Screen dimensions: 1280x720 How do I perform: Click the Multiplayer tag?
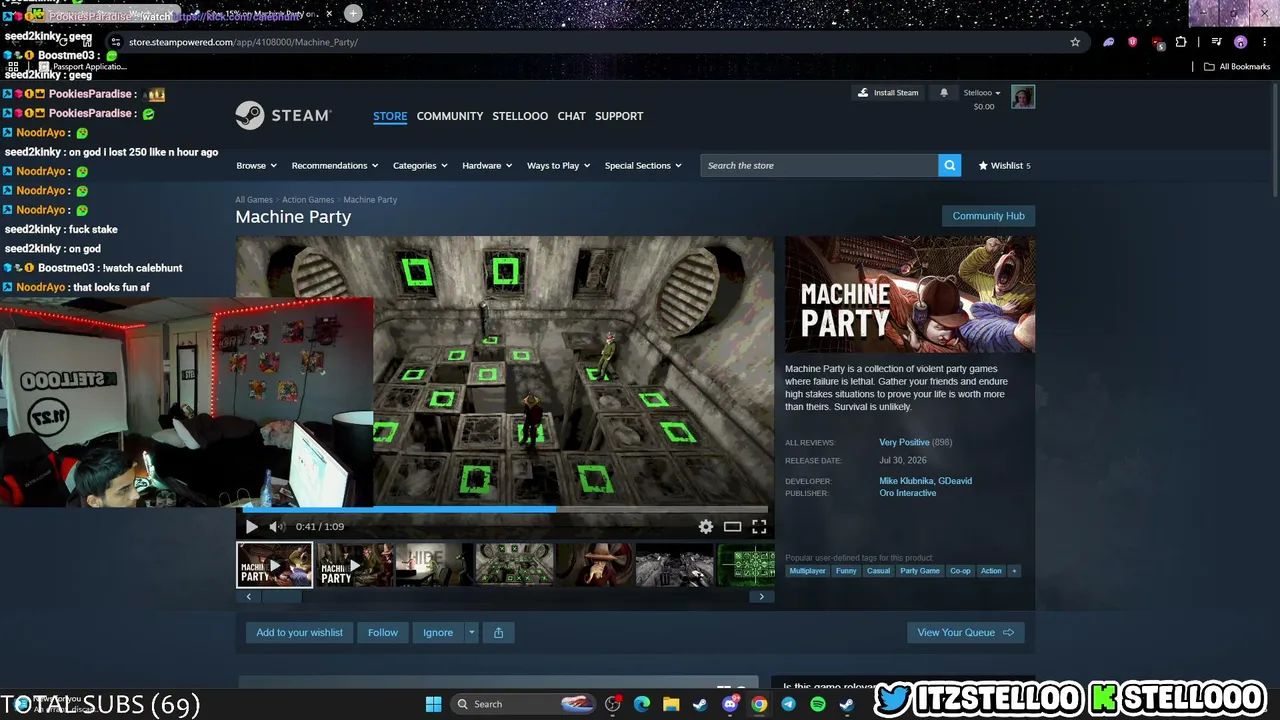[x=807, y=571]
